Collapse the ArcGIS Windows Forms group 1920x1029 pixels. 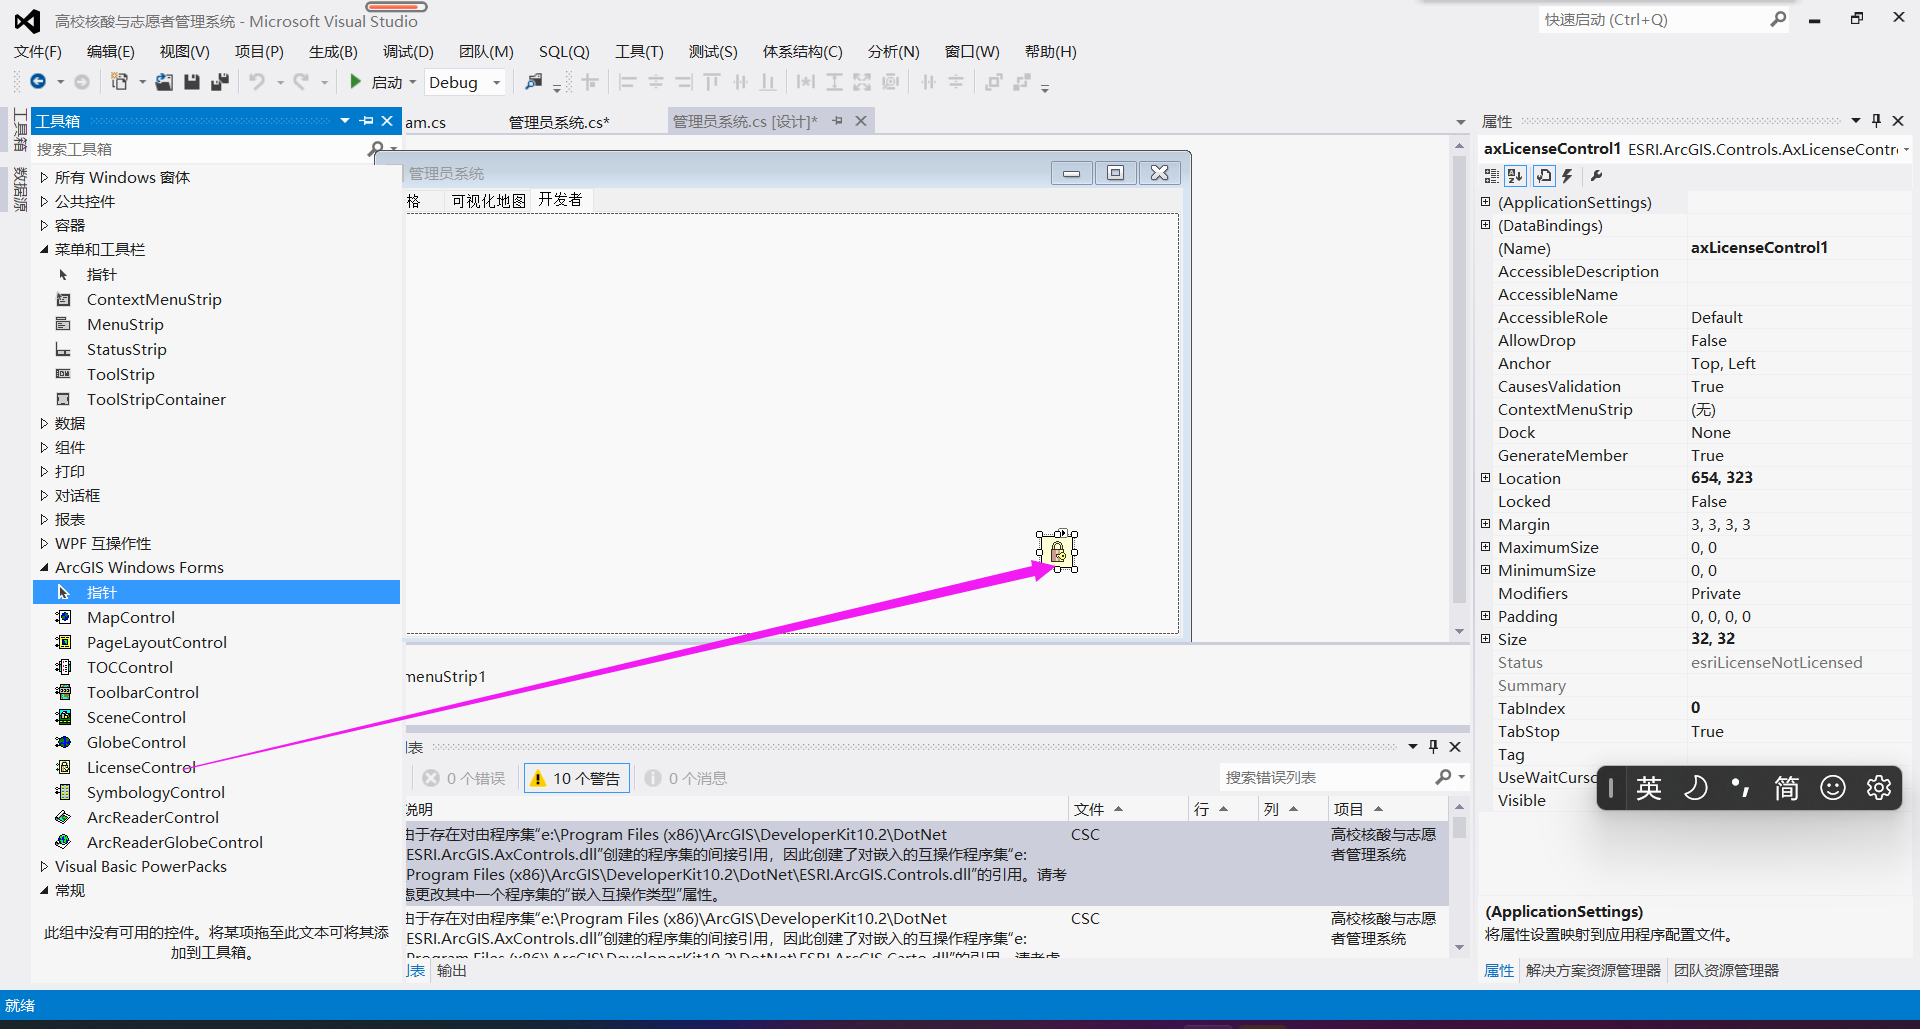(x=44, y=567)
